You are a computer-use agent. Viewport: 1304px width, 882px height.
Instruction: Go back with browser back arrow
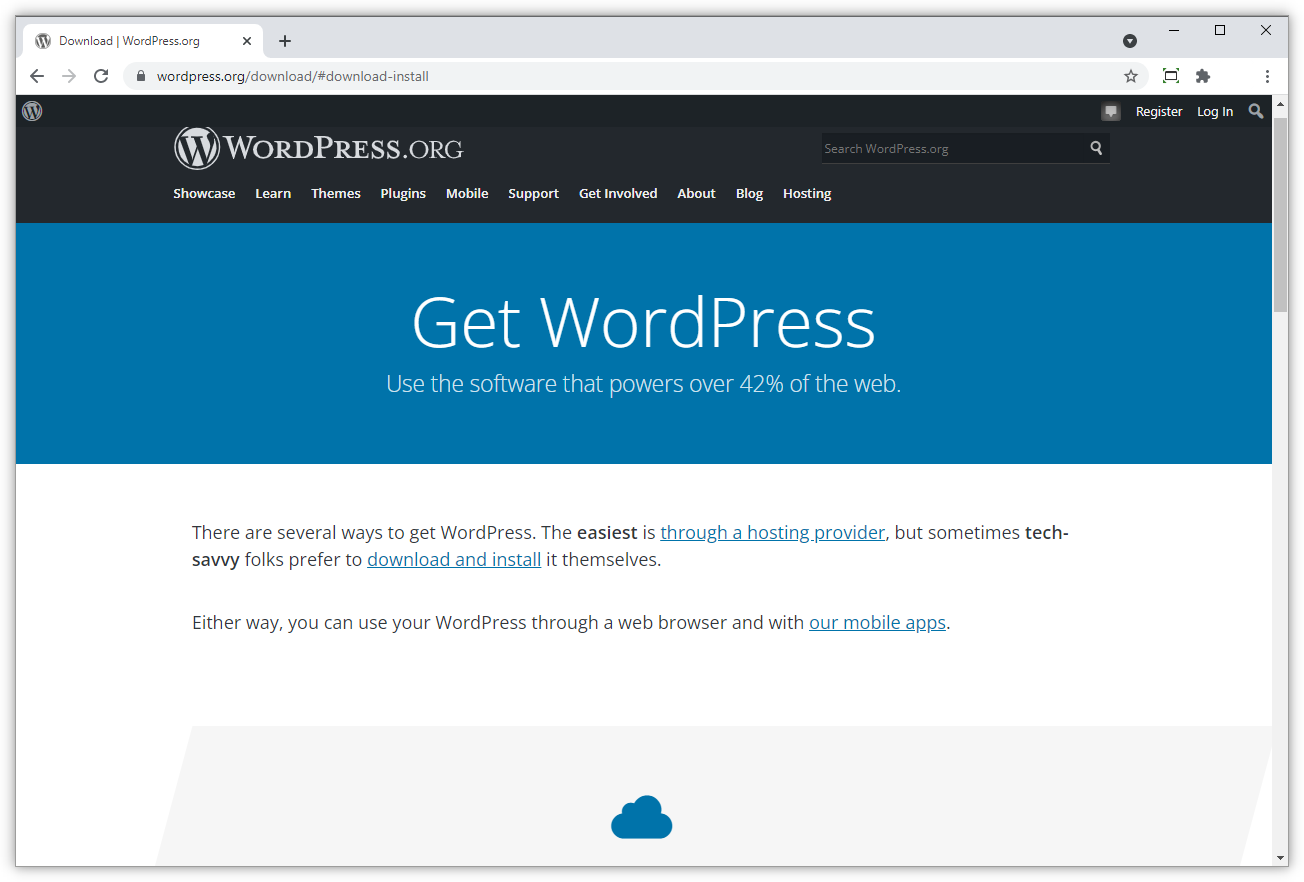click(37, 76)
